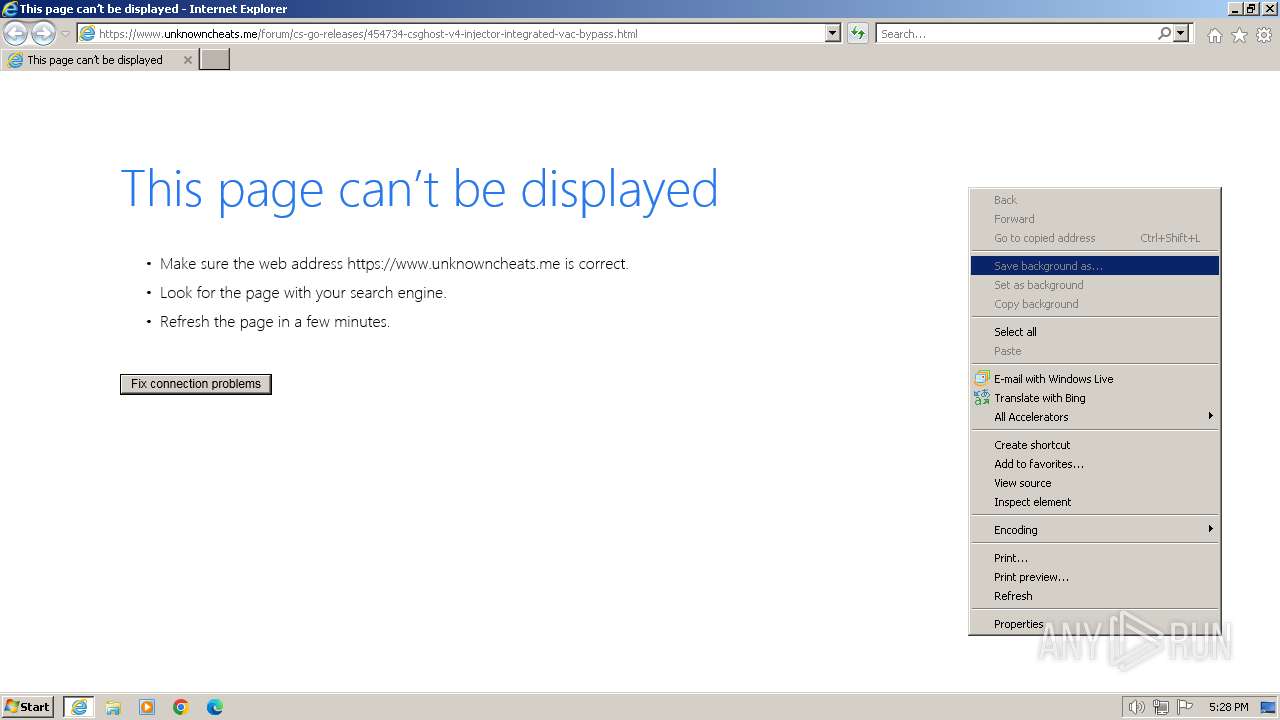Expand the address bar autocomplete dropdown
Image resolution: width=1280 pixels, height=720 pixels.
[833, 33]
